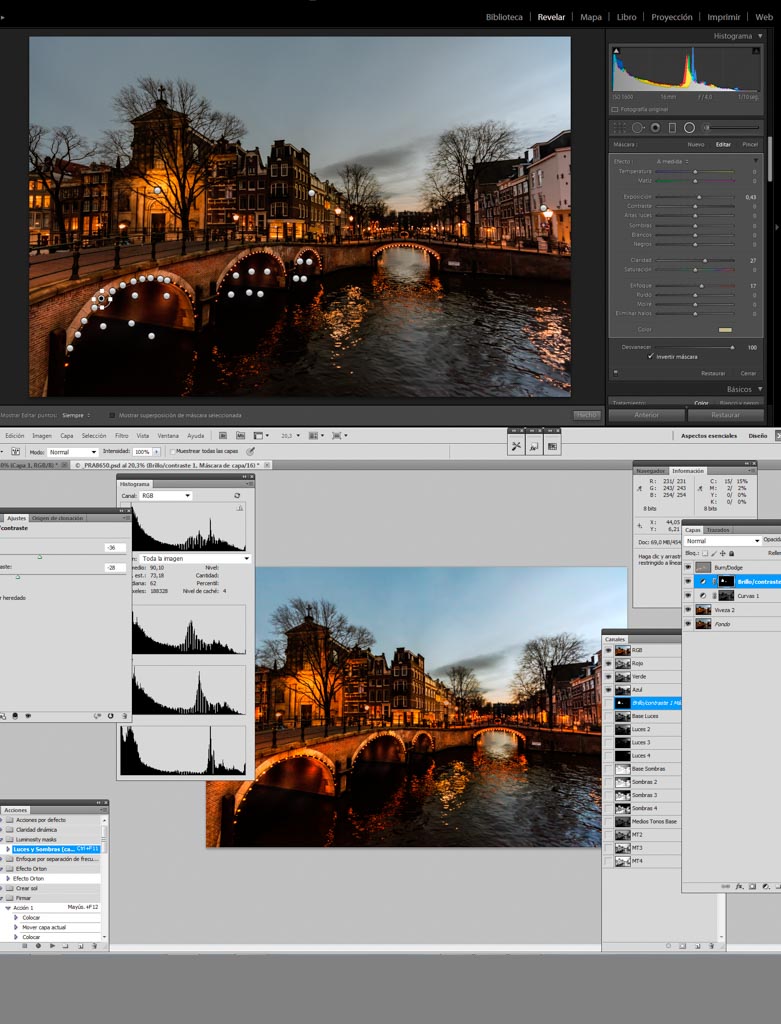Open the layer blend mode Normal dropdown

click(722, 541)
